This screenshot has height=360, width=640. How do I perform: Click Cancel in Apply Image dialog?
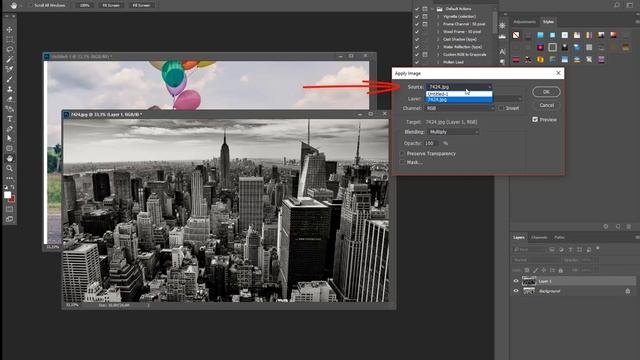point(546,105)
